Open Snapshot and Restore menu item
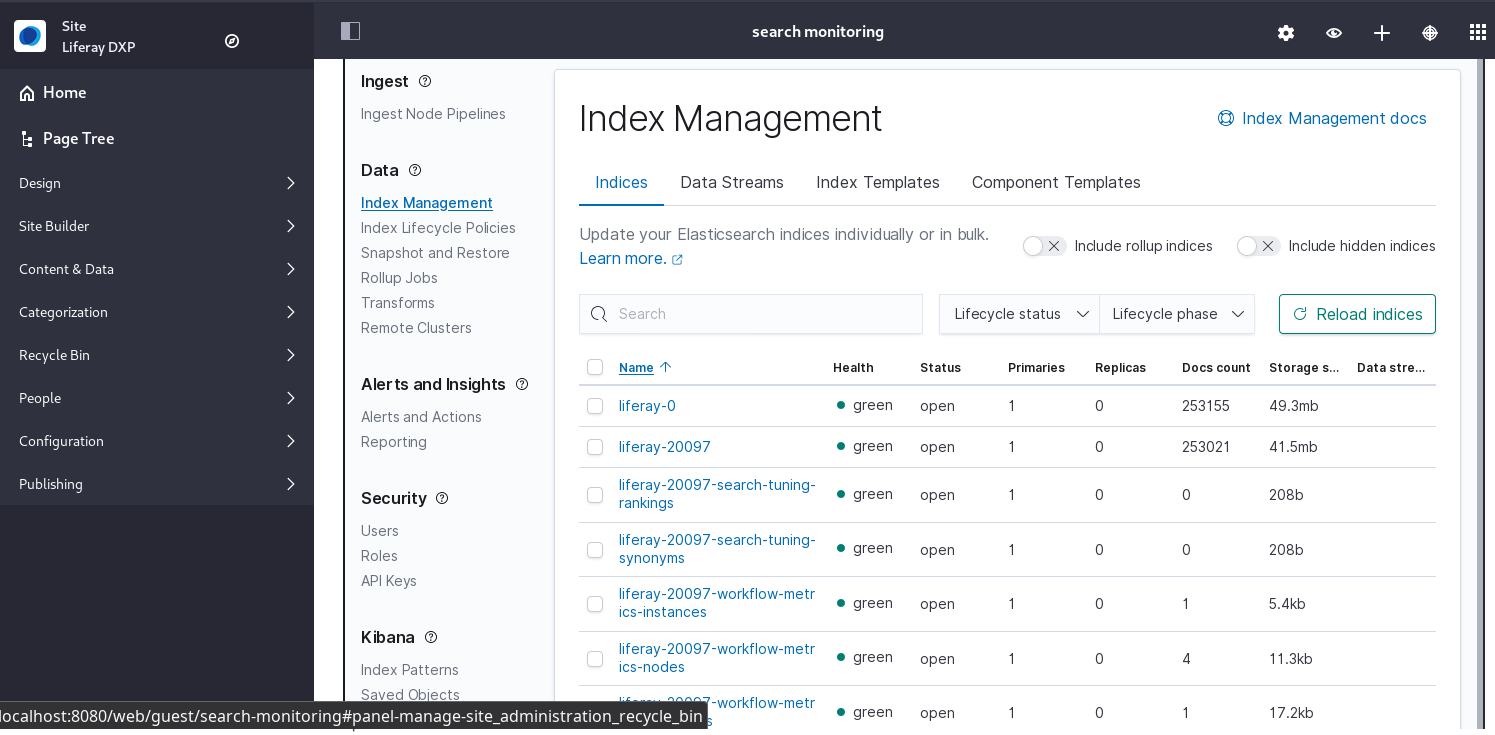The image size is (1495, 735). (435, 253)
